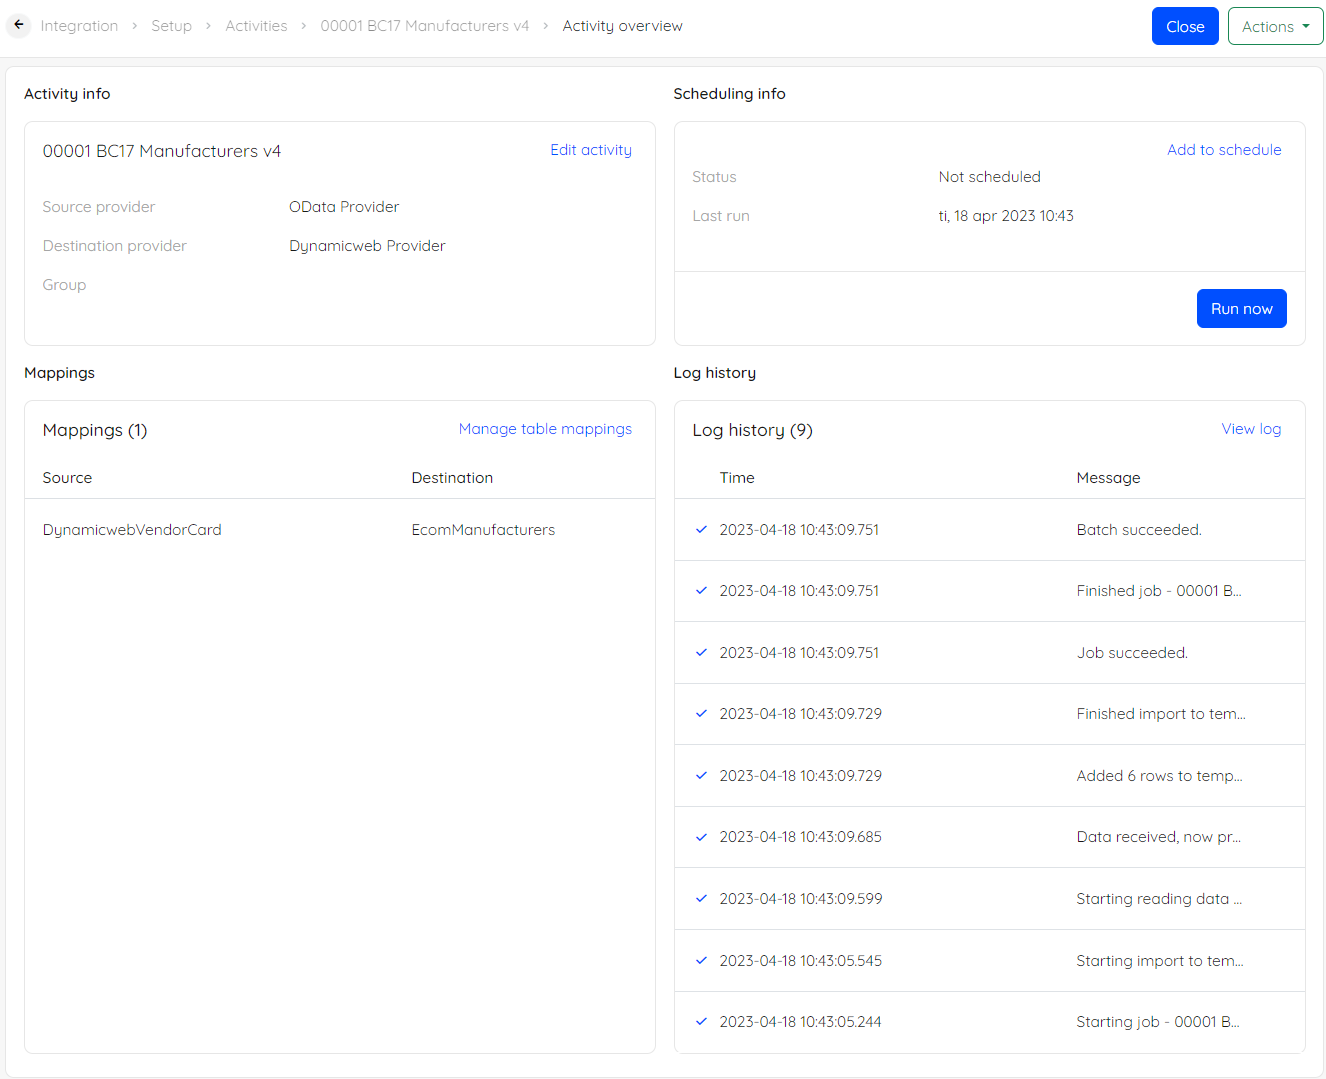This screenshot has height=1079, width=1326.
Task: Click timestamp 2023-04-18 10:43:05.244
Action: coord(800,1022)
